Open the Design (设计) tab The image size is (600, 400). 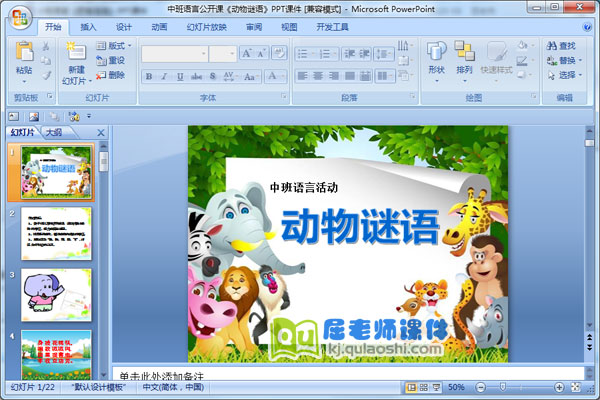pyautogui.click(x=124, y=27)
